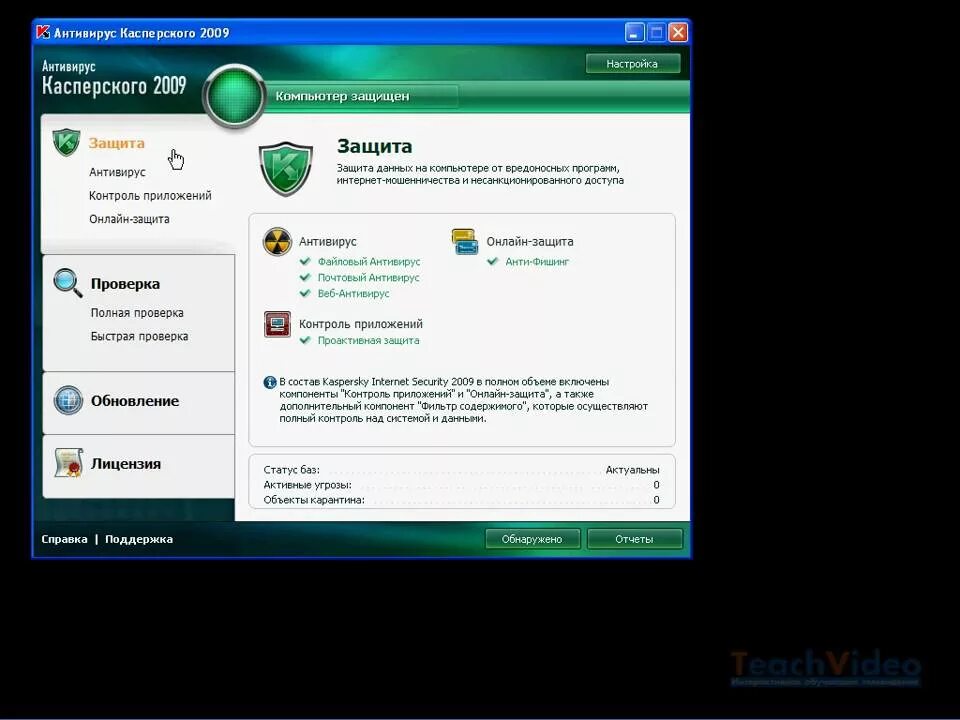960x720 pixels.
Task: Open the Защита section in sidebar
Action: tap(116, 143)
